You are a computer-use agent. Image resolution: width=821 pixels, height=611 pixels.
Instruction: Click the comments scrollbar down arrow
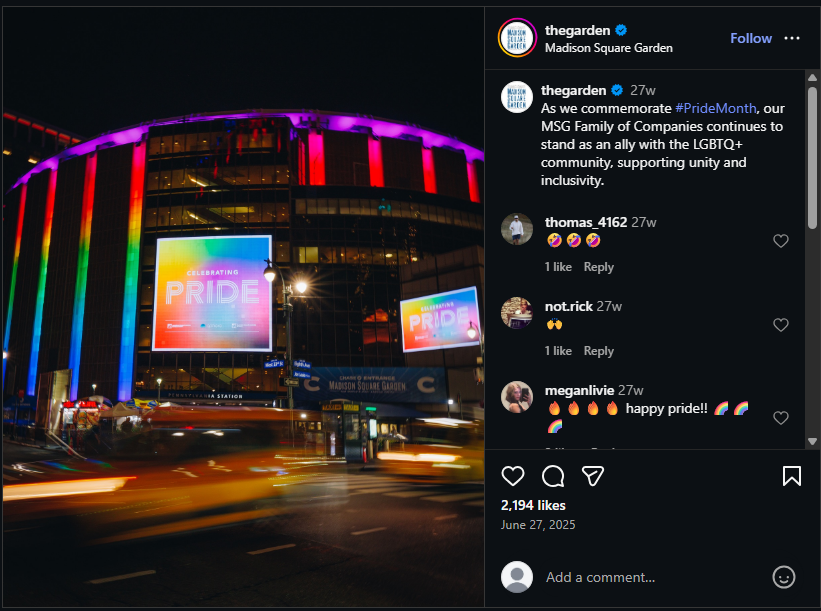812,441
